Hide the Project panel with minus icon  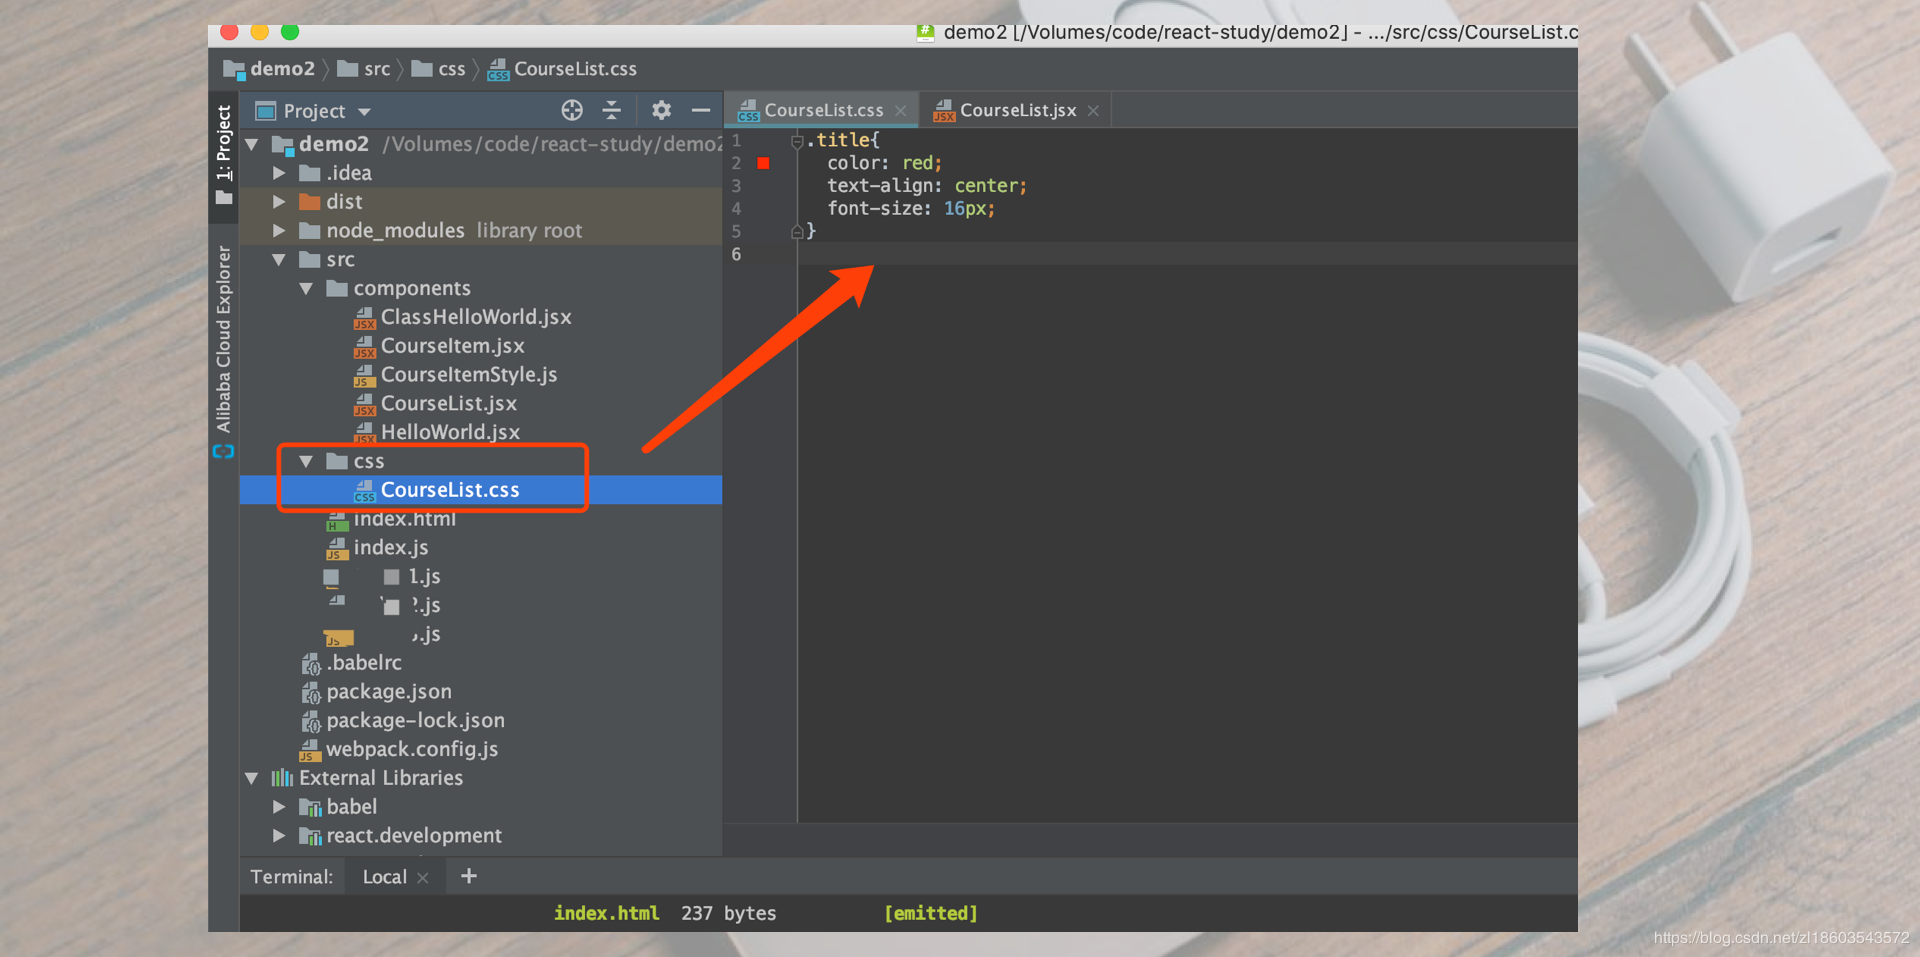tap(701, 110)
